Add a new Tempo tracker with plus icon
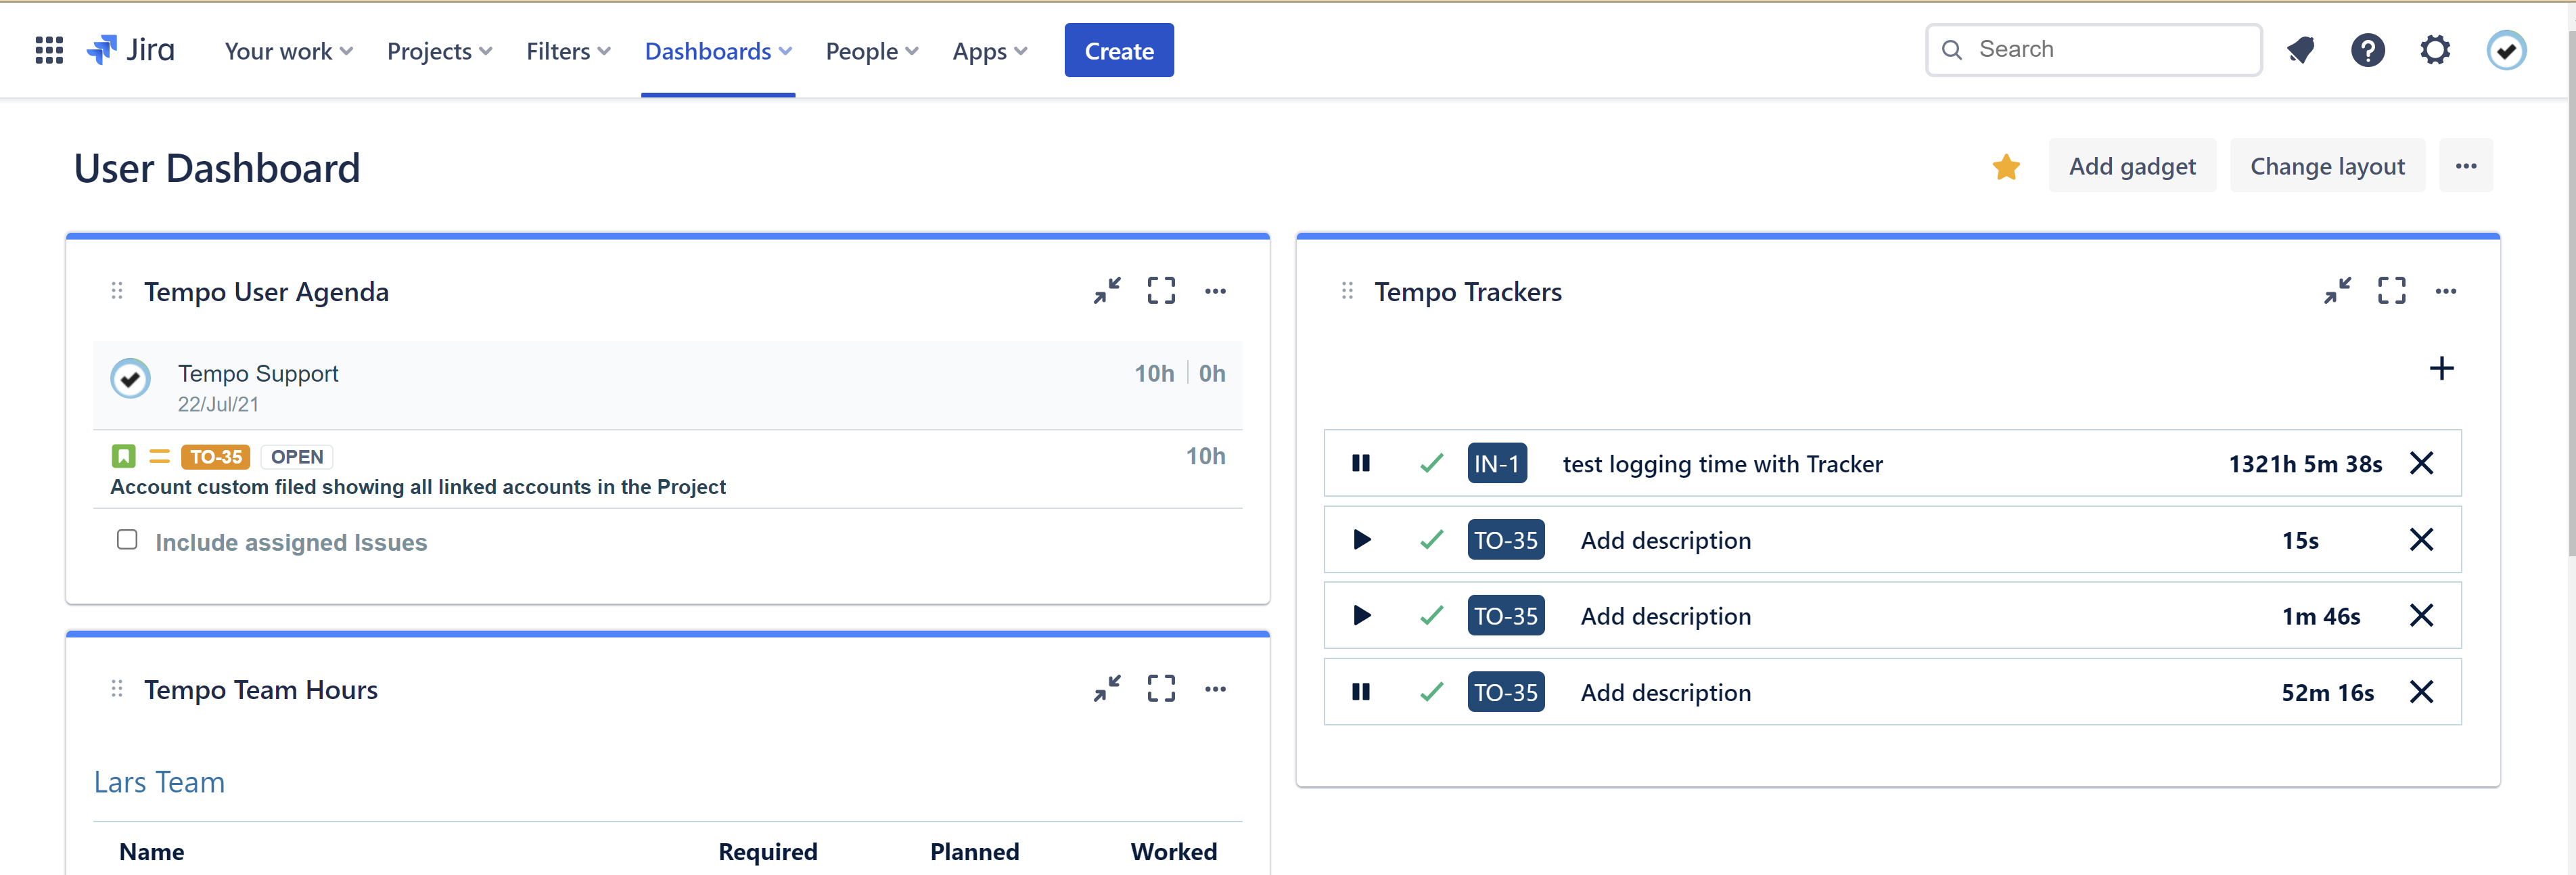The image size is (2576, 875). 2442,368
